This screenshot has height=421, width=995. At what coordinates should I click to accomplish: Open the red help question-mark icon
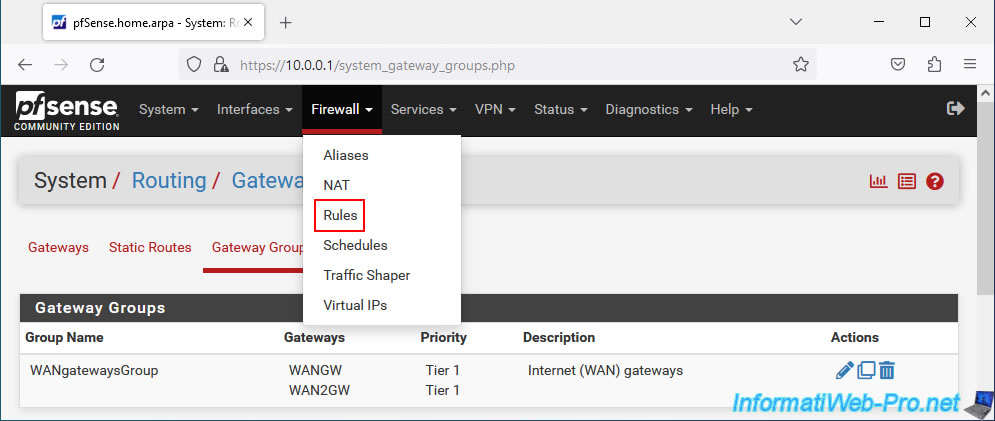(x=935, y=182)
